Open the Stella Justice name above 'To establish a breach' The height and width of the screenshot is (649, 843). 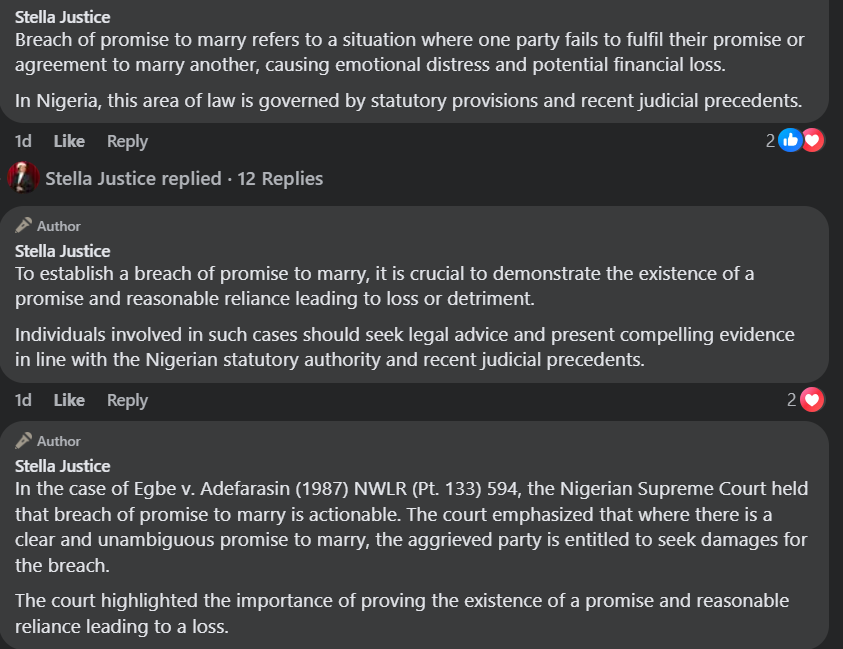point(62,250)
